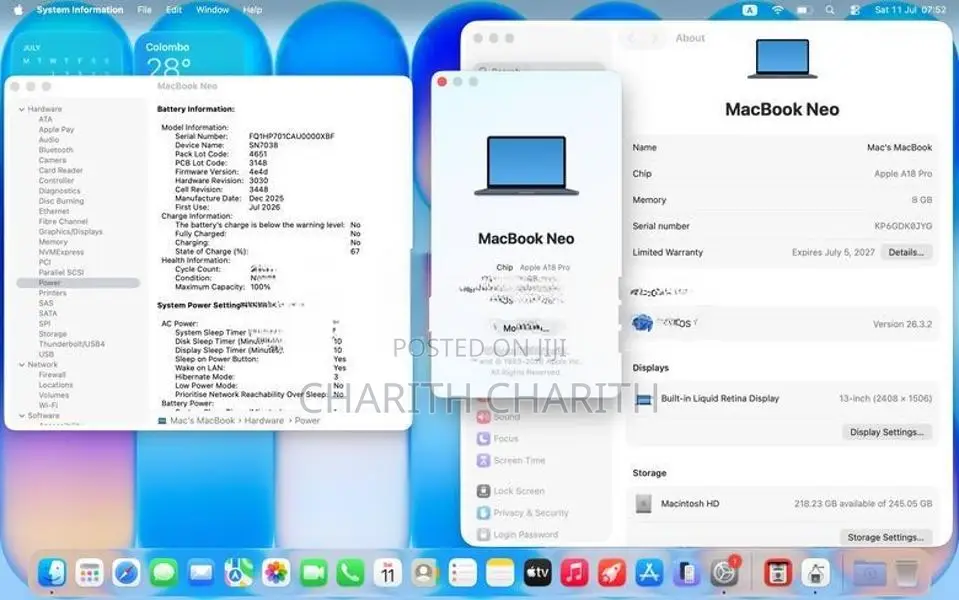Close the MacBook Neo About window

(x=442, y=82)
